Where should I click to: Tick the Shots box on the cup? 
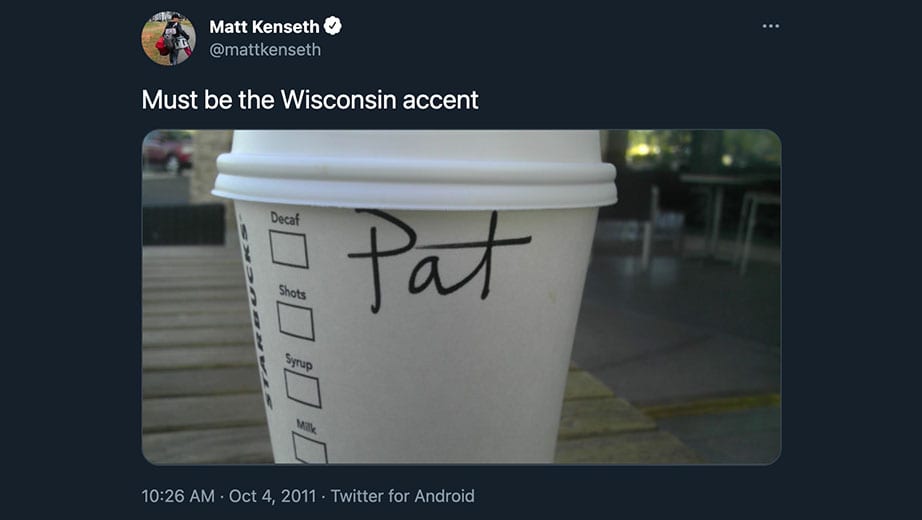click(296, 321)
